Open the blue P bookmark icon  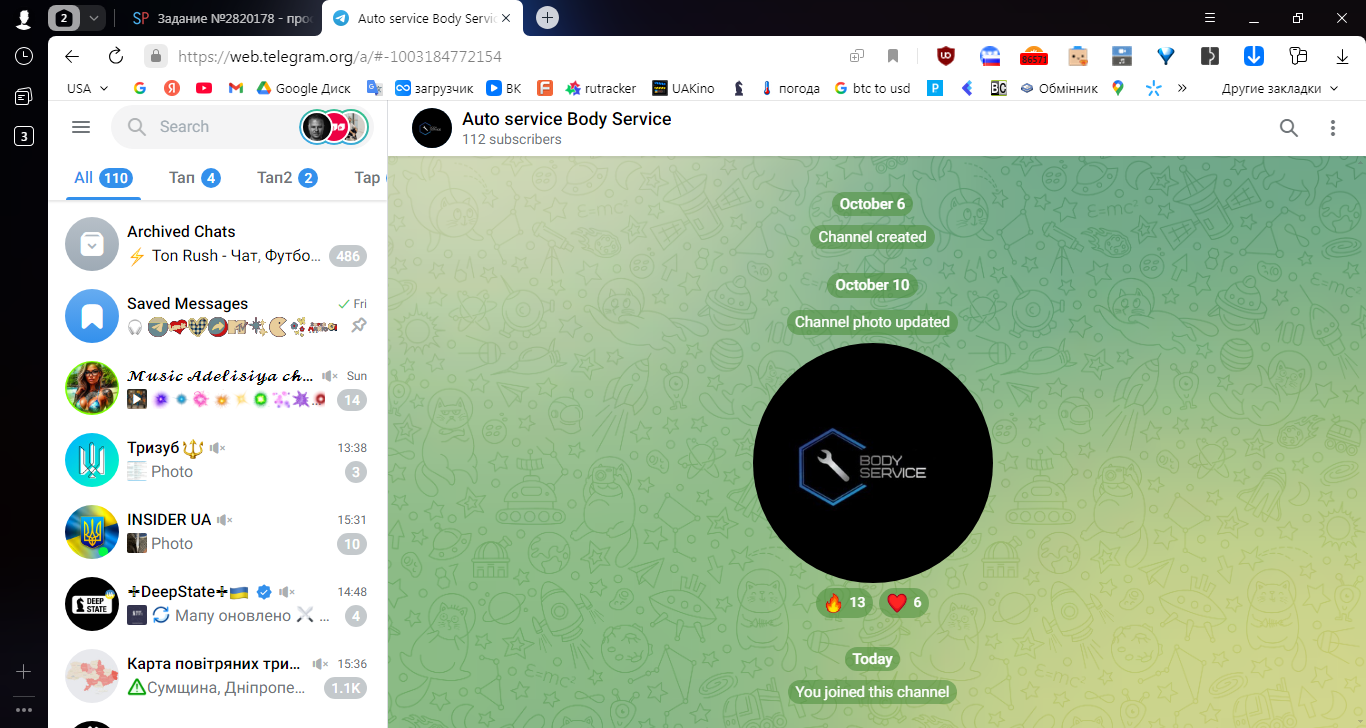click(x=935, y=88)
